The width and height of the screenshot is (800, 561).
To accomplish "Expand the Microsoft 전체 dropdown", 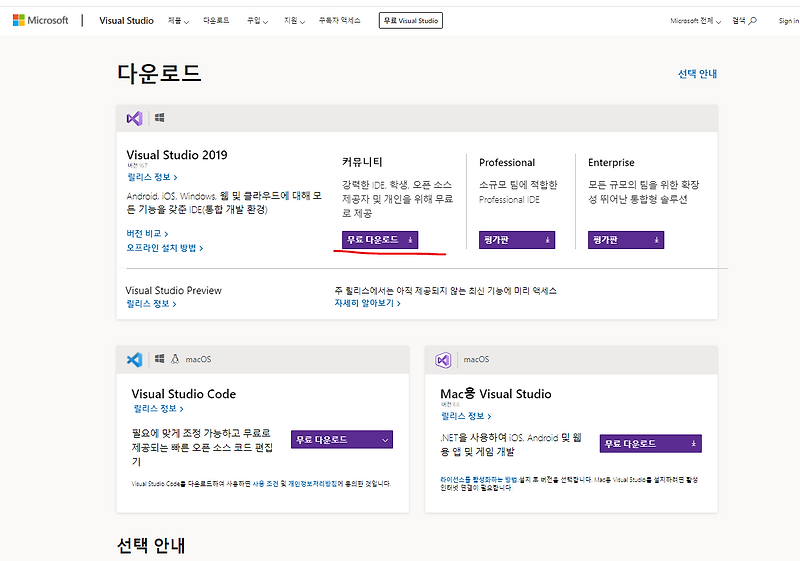I will pos(695,21).
